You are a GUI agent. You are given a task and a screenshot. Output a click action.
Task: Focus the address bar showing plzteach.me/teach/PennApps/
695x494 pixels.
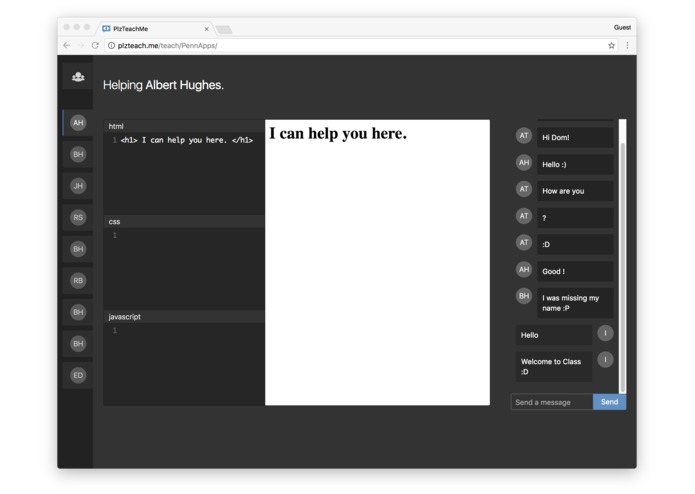pos(359,46)
